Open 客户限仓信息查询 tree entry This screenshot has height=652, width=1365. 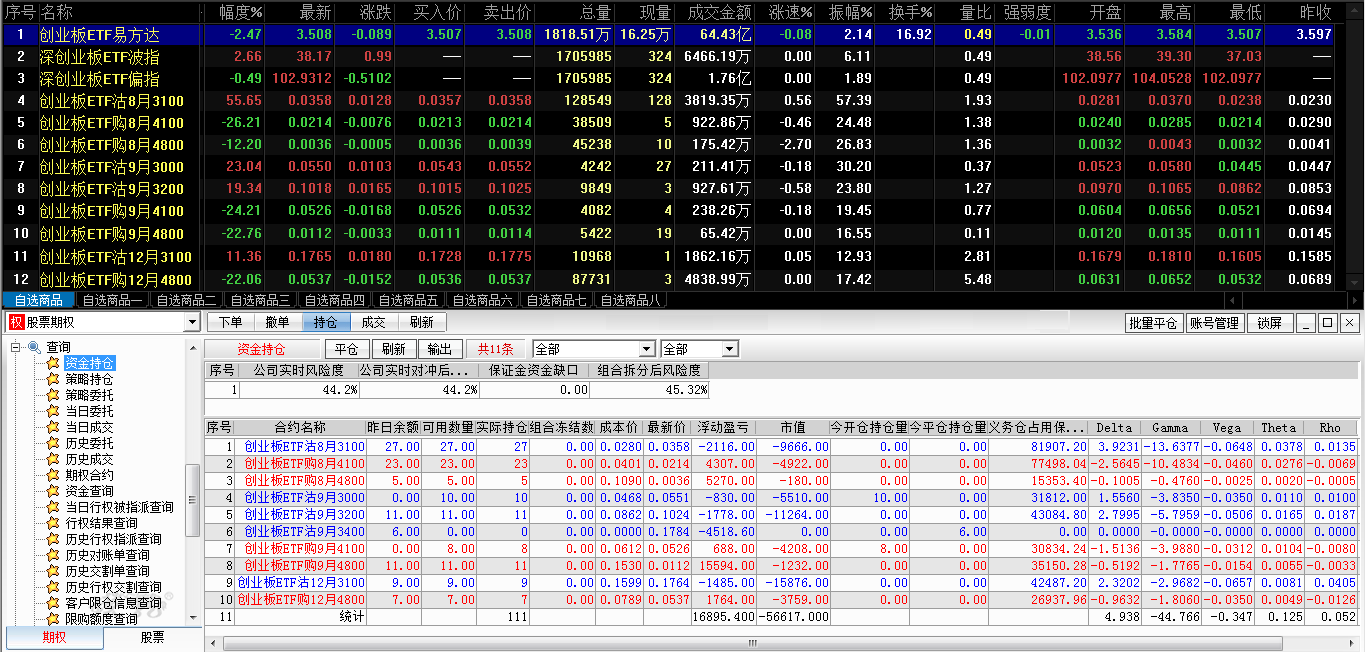click(113, 603)
